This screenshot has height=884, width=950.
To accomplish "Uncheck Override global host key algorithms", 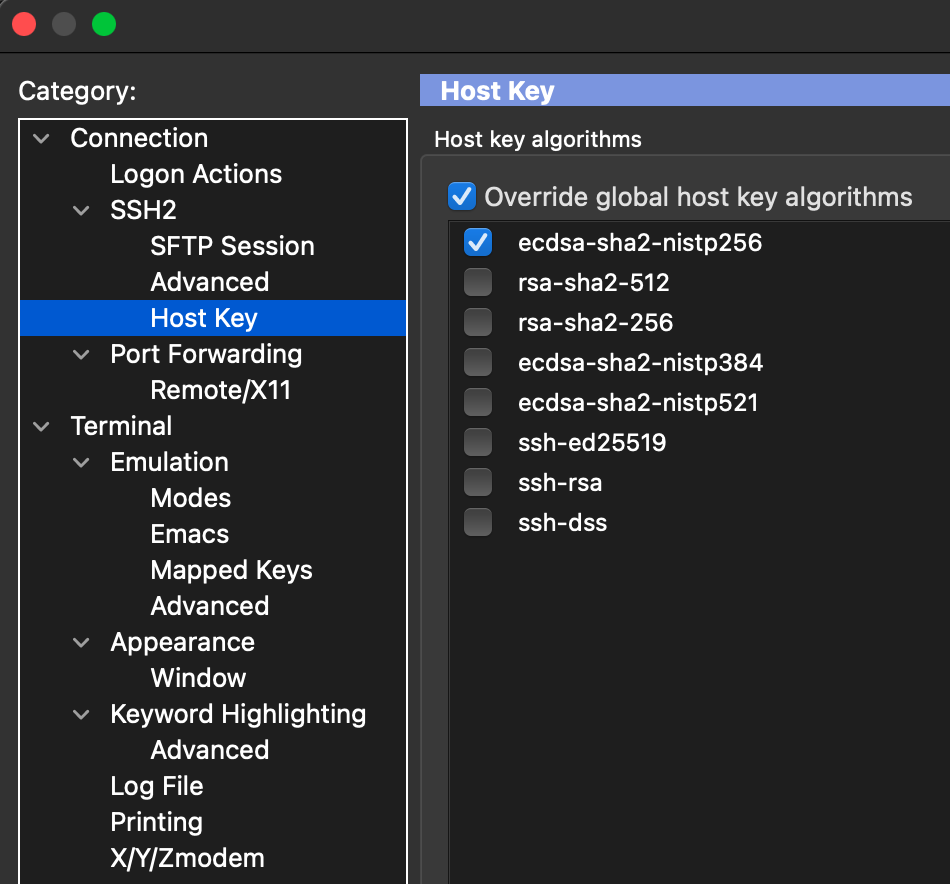I will 461,196.
